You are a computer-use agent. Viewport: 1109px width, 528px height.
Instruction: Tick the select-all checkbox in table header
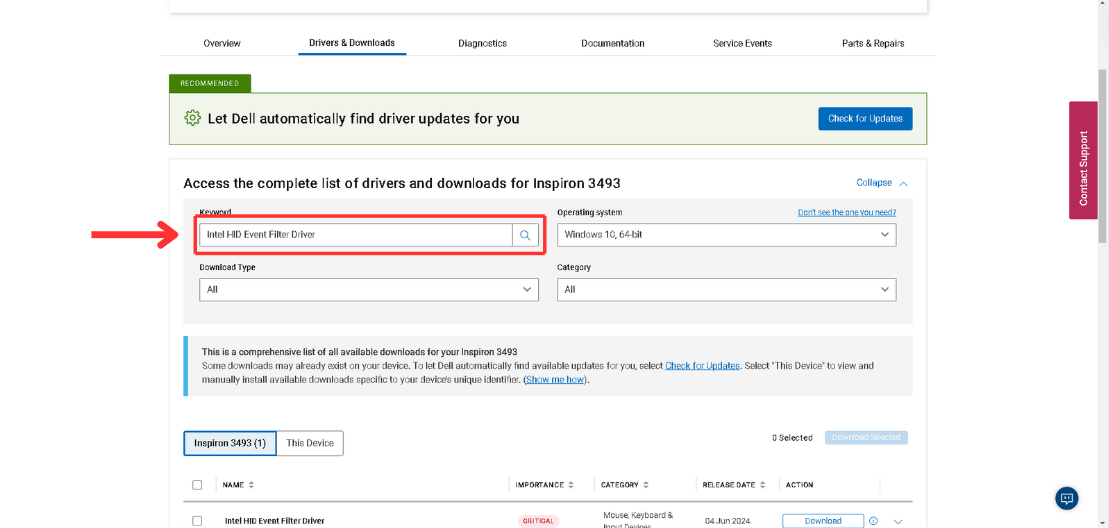click(x=197, y=485)
